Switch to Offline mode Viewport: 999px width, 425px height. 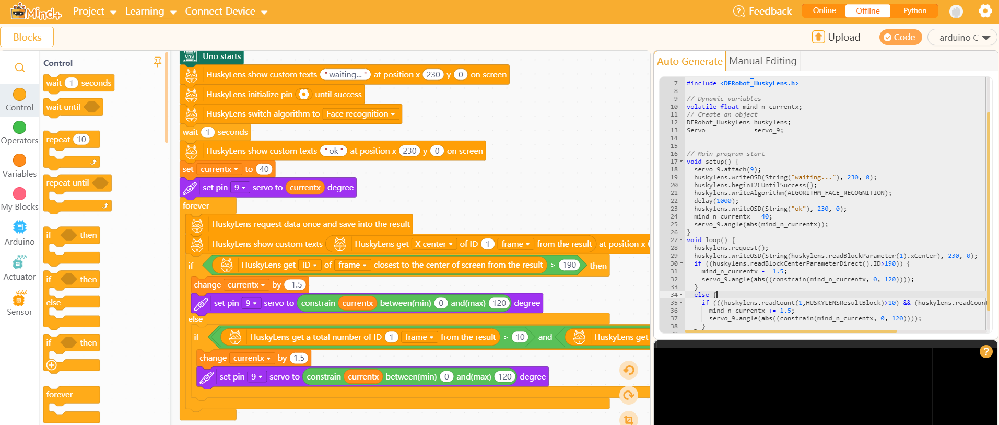click(x=868, y=11)
